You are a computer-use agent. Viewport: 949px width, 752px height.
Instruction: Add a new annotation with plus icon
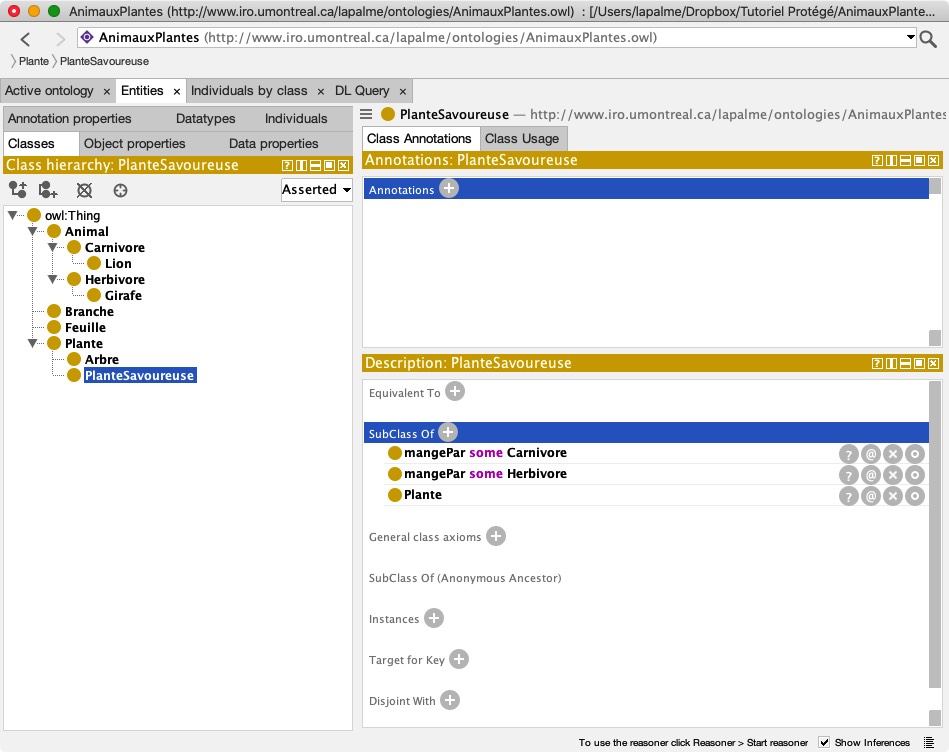tap(449, 189)
